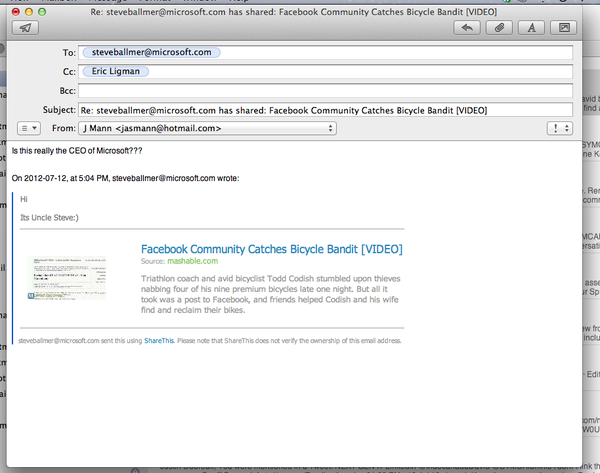Click the 'On 2012-07-12, at 5:04 PM' line

(x=126, y=178)
